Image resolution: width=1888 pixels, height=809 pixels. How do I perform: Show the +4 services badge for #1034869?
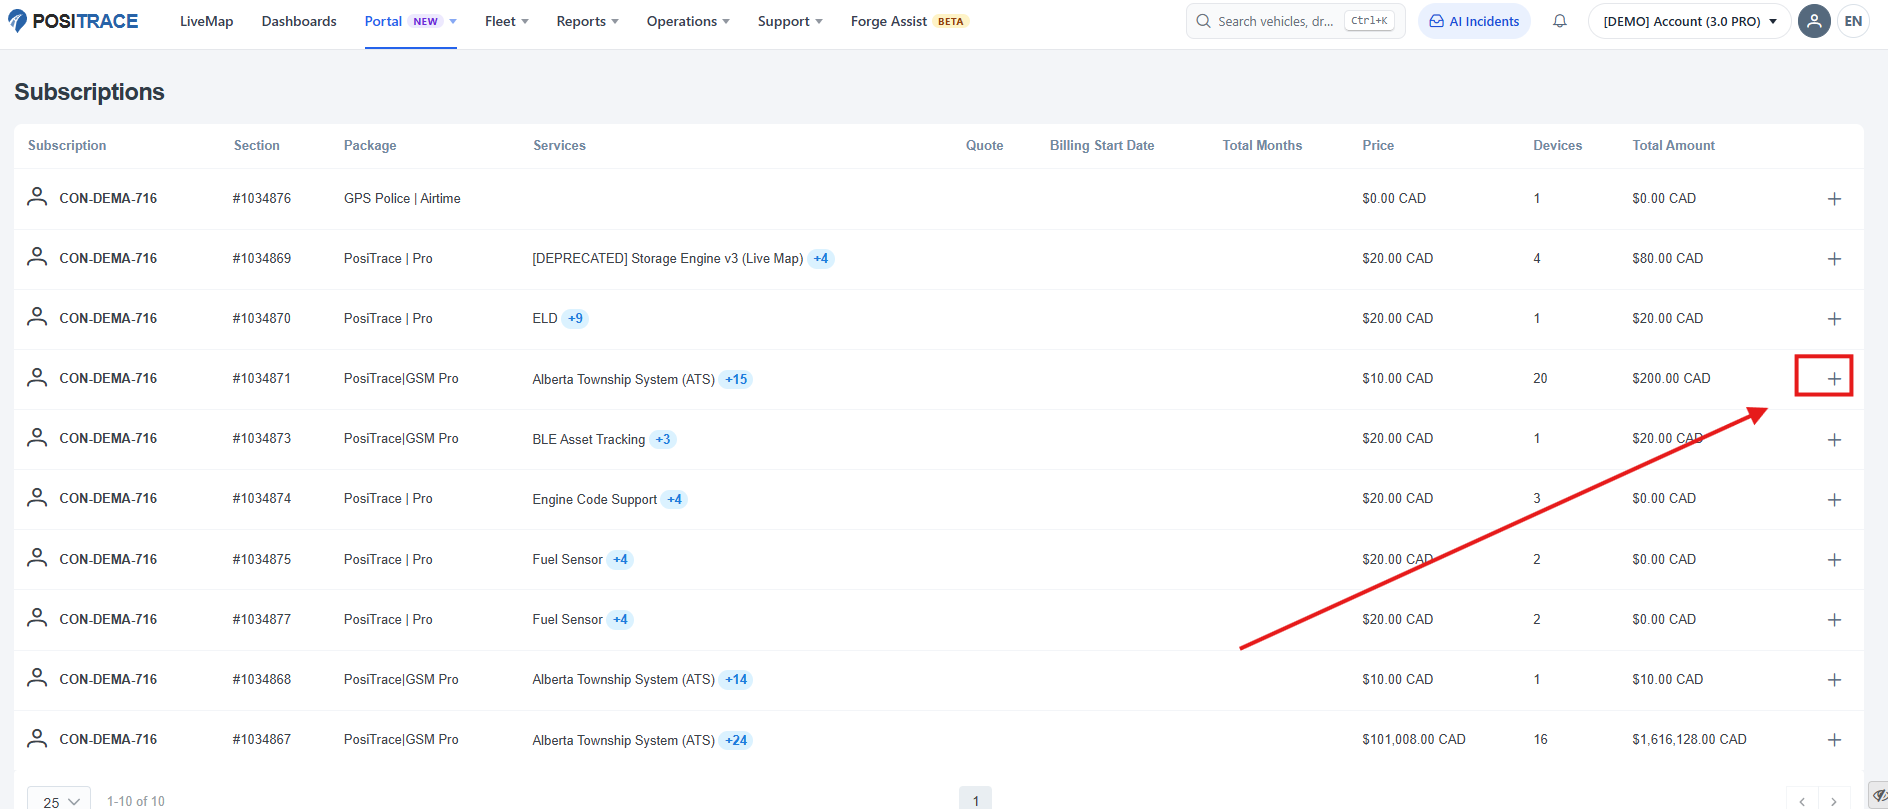click(x=821, y=259)
